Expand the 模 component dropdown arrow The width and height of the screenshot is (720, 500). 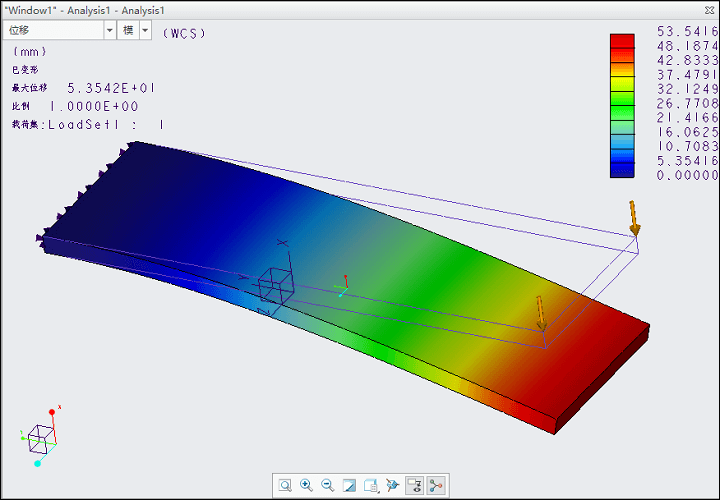click(145, 30)
